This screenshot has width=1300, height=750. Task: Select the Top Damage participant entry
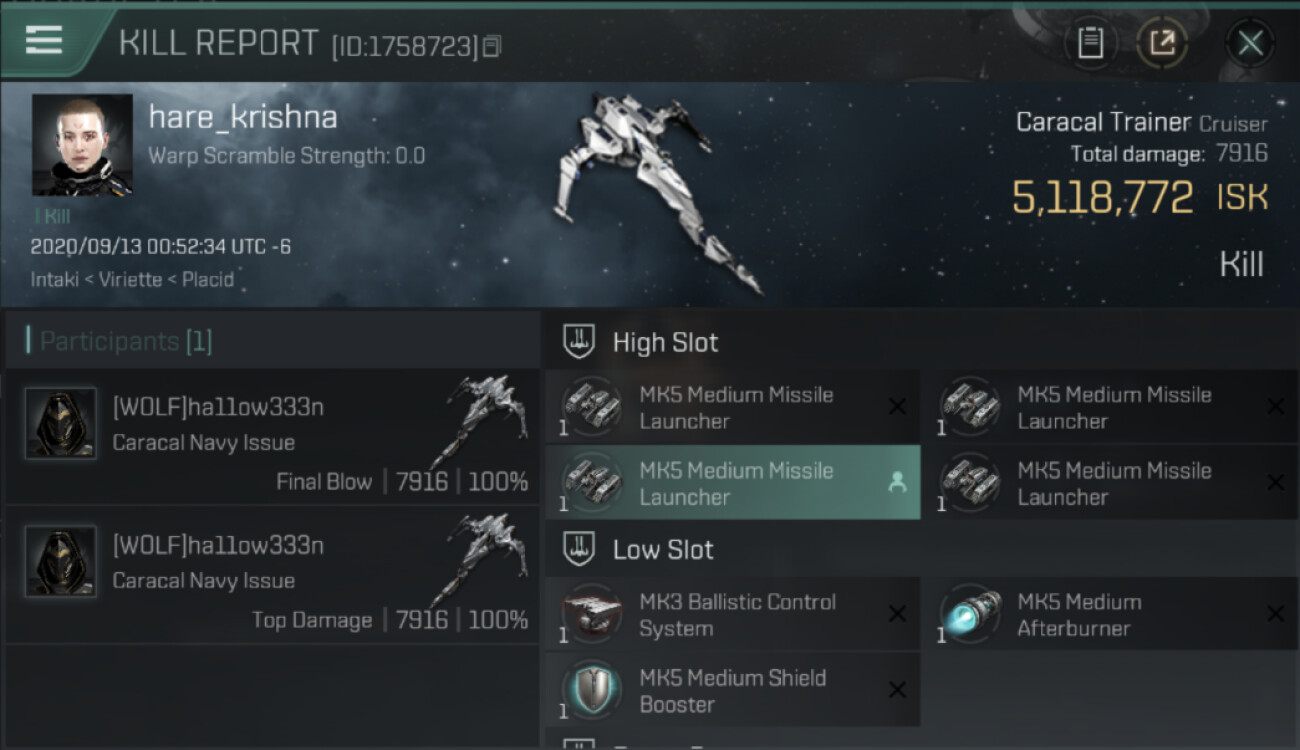pyautogui.click(x=272, y=576)
